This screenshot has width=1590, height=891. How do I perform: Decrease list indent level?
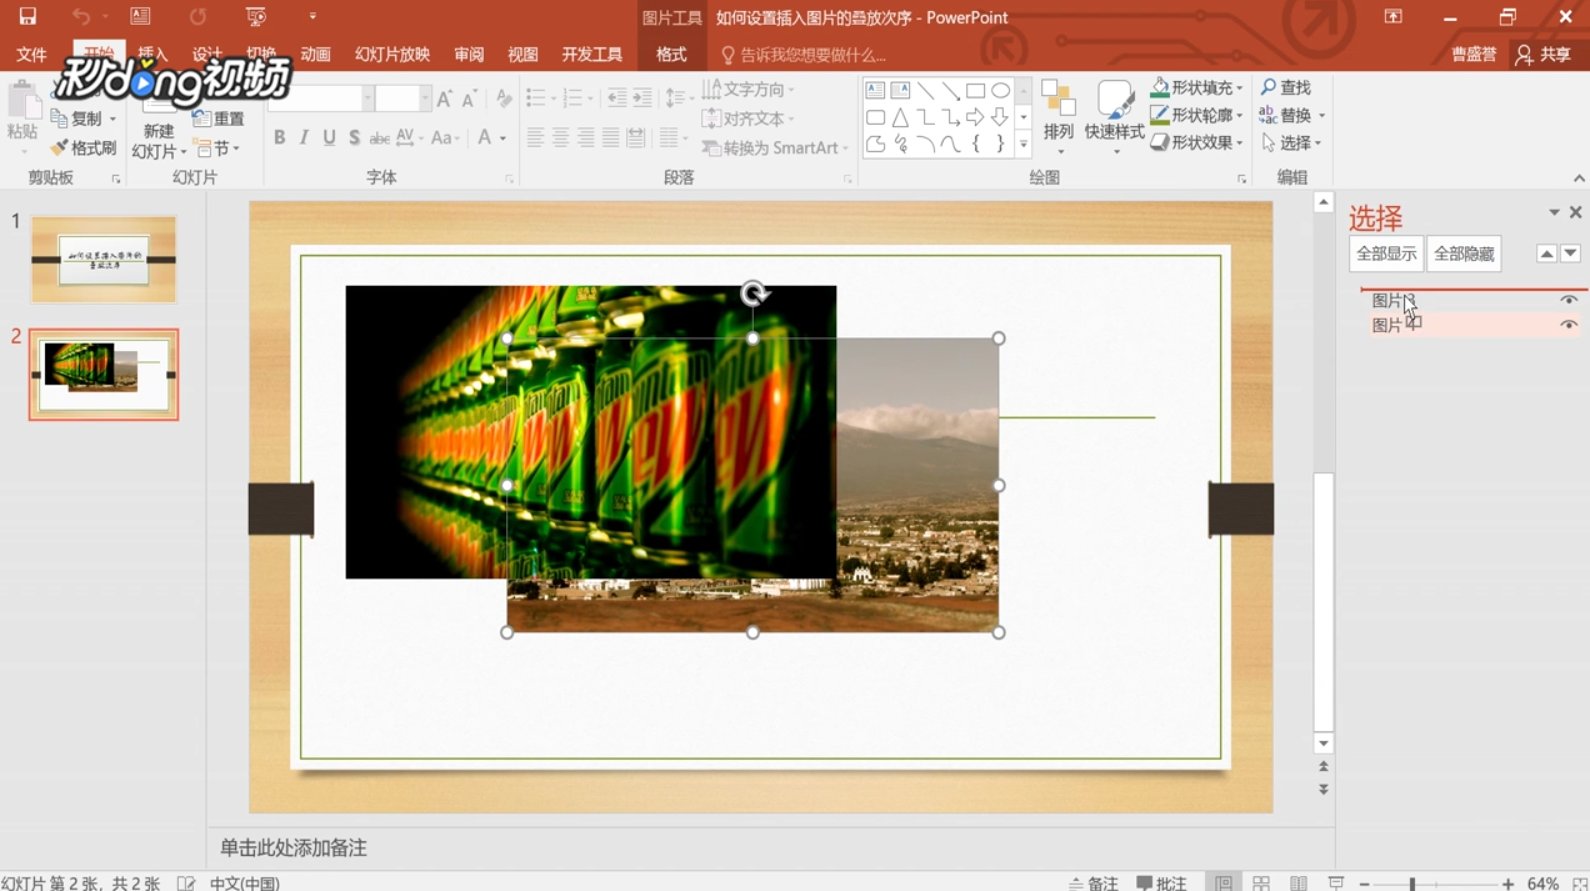(617, 98)
